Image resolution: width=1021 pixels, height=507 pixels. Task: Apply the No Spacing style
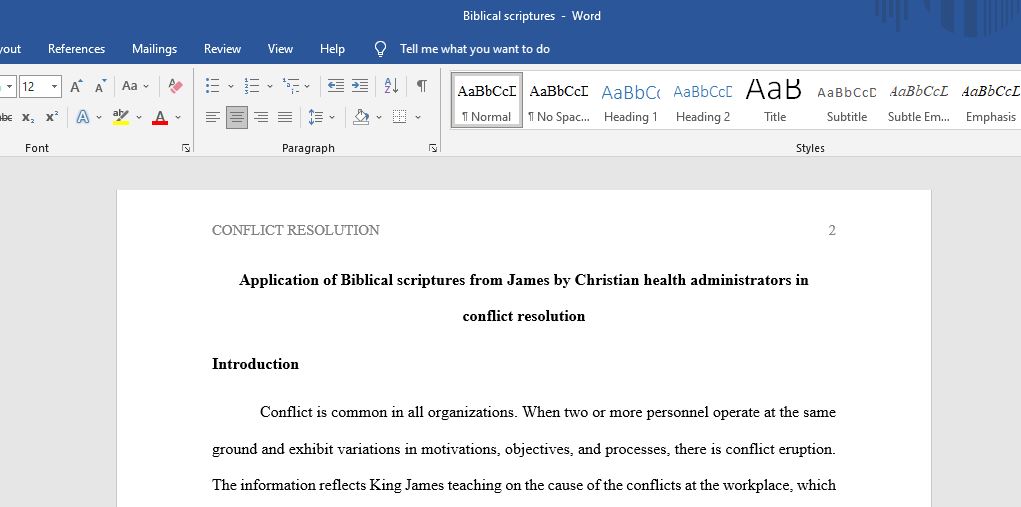[559, 100]
